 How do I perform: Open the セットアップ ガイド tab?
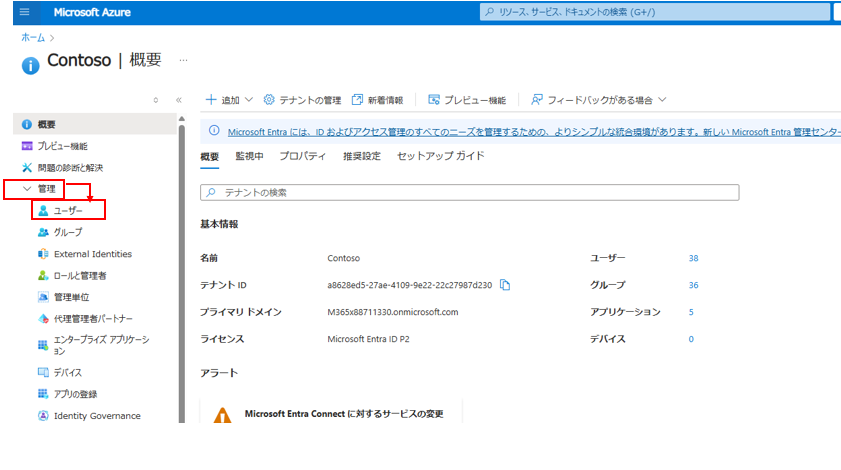pos(441,156)
